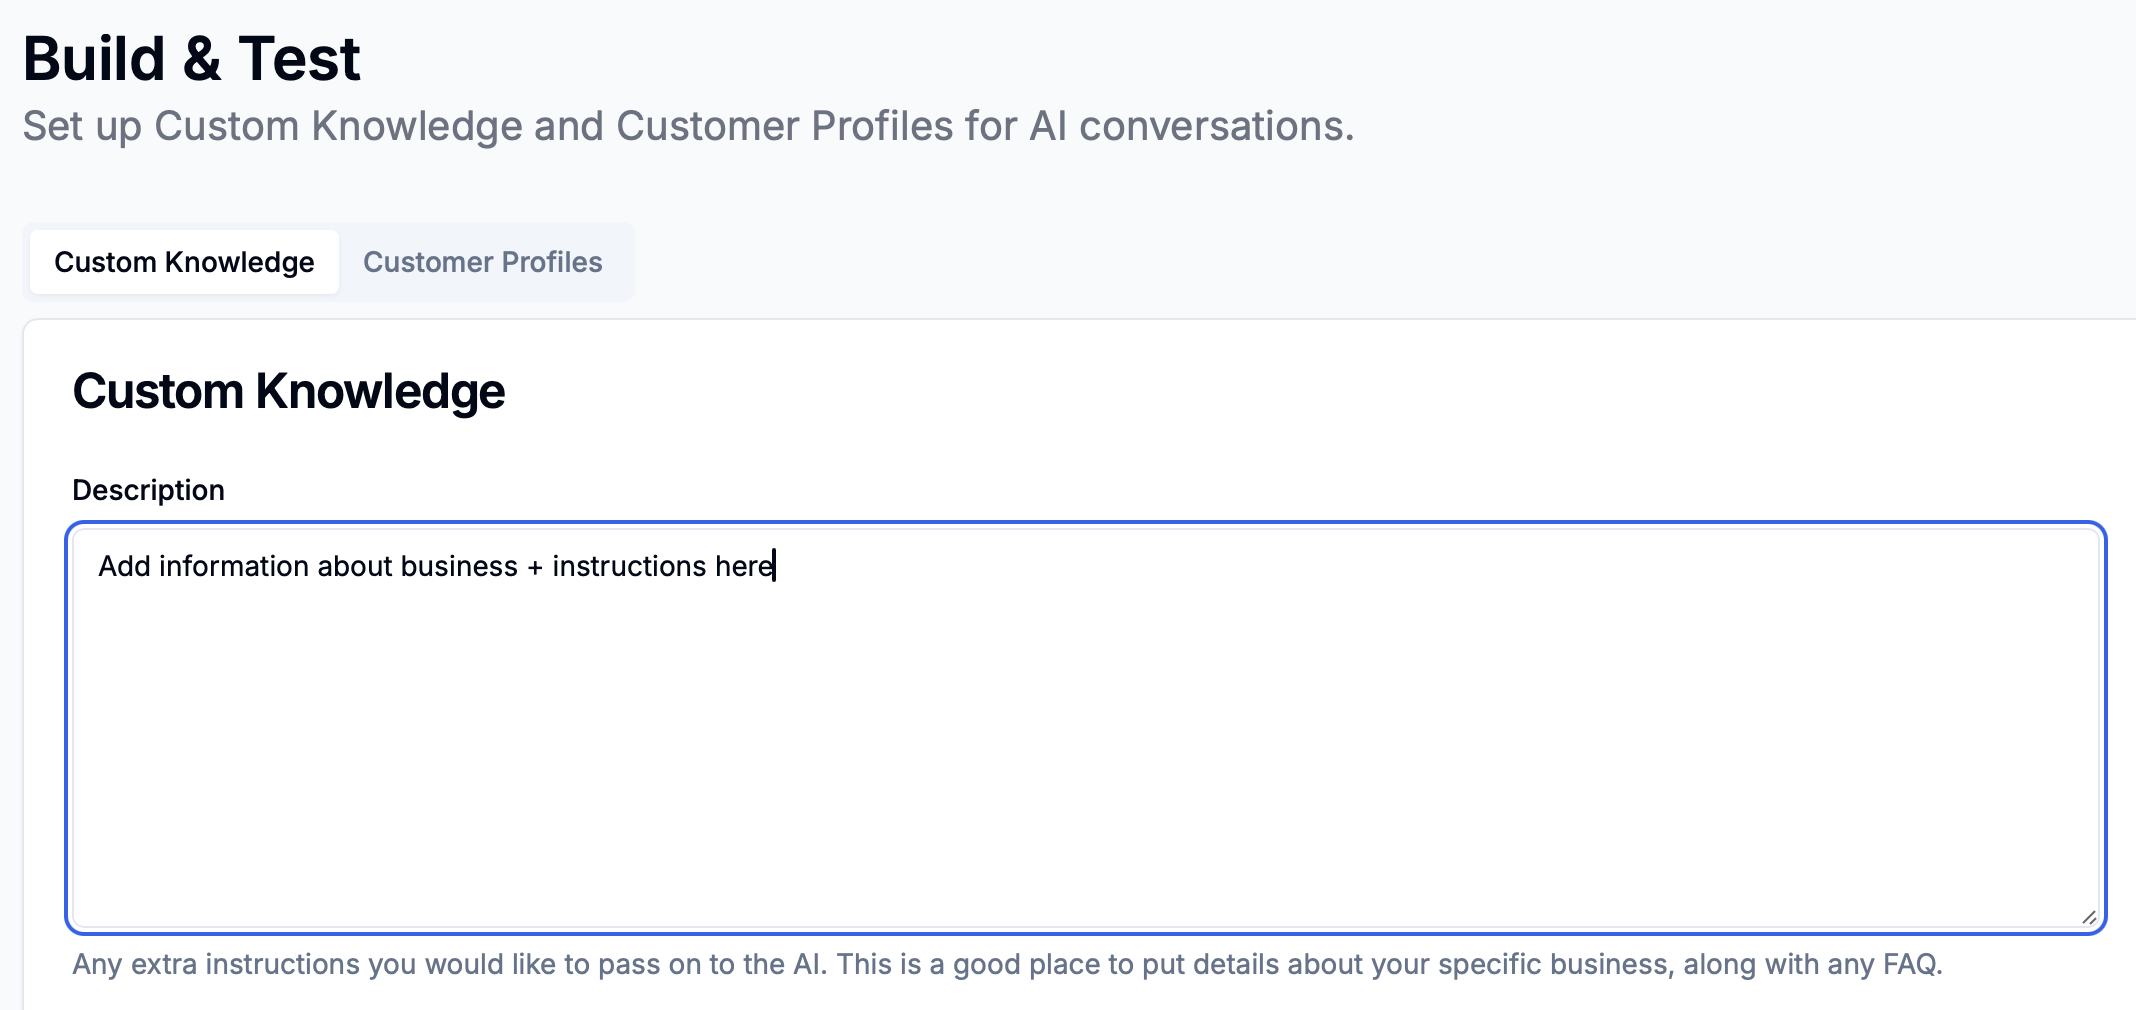Place cursor on word "business" in textarea
This screenshot has width=2136, height=1010.
click(459, 566)
